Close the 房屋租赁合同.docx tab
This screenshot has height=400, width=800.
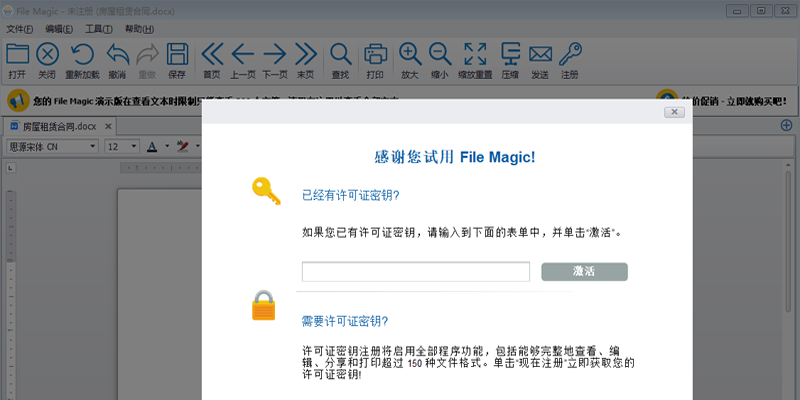tap(108, 127)
